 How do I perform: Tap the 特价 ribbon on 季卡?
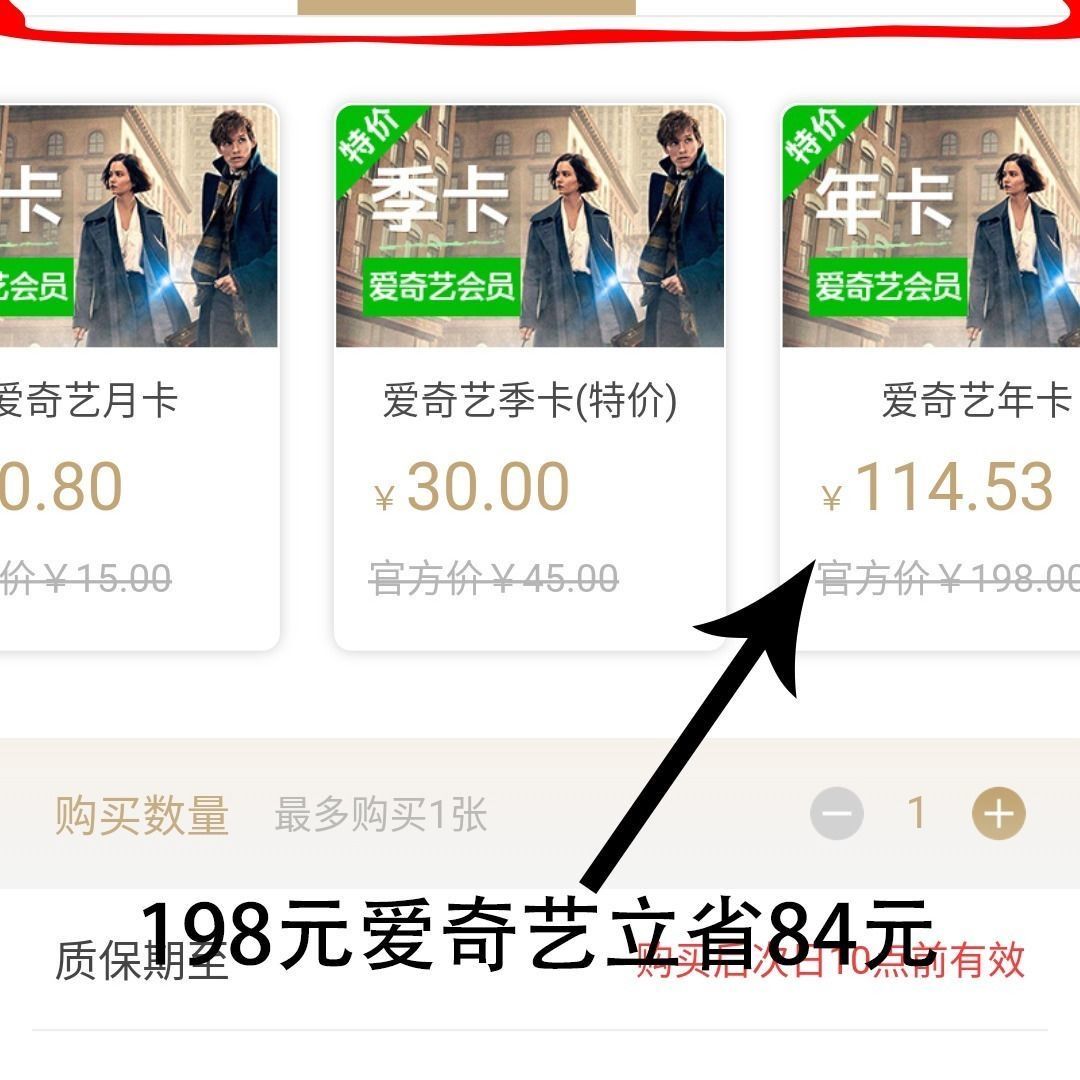point(372,140)
